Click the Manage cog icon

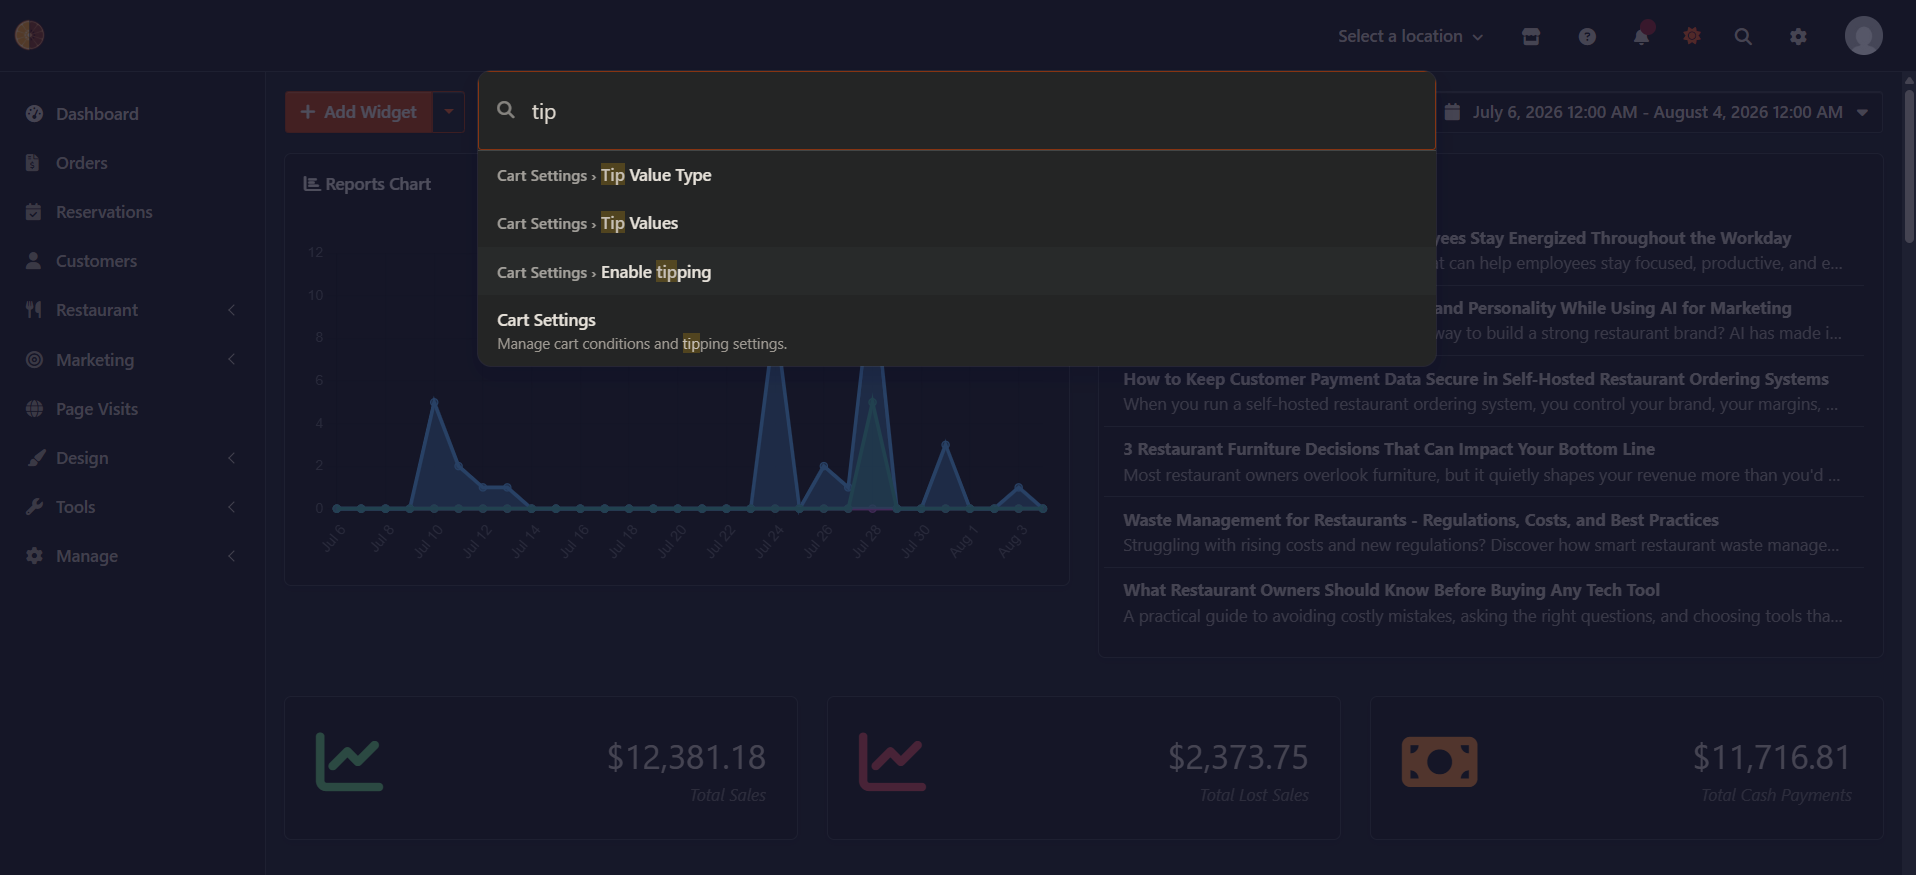click(x=34, y=556)
